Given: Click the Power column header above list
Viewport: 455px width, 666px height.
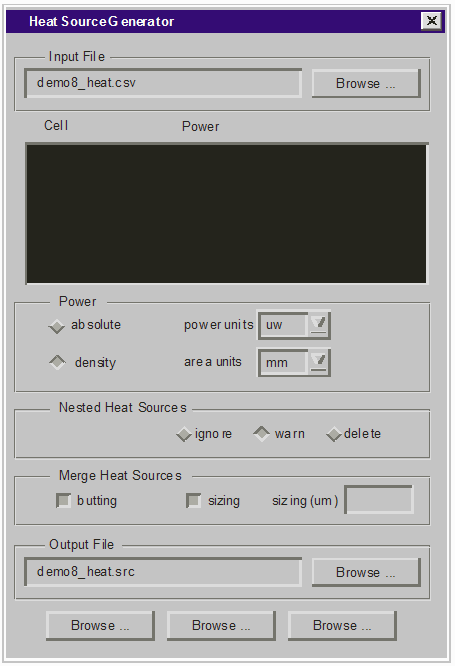Looking at the screenshot, I should click(x=201, y=127).
